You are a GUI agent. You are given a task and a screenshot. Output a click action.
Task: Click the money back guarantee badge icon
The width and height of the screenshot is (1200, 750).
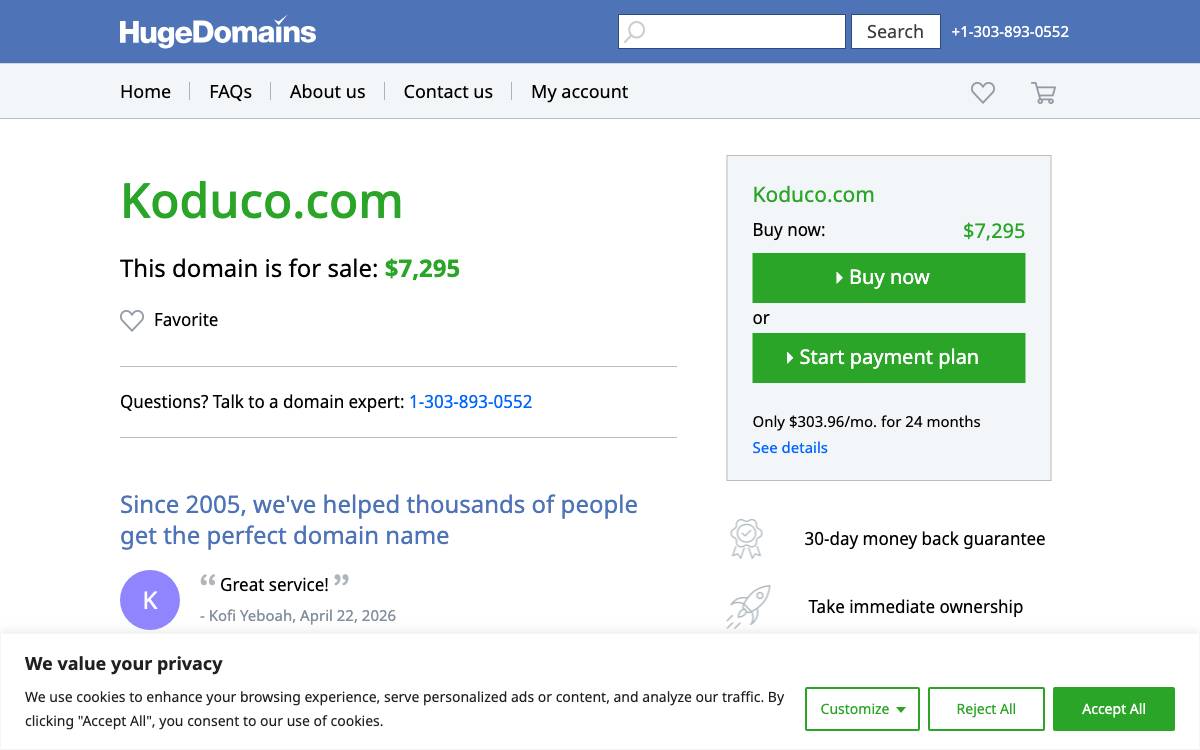[x=746, y=538]
